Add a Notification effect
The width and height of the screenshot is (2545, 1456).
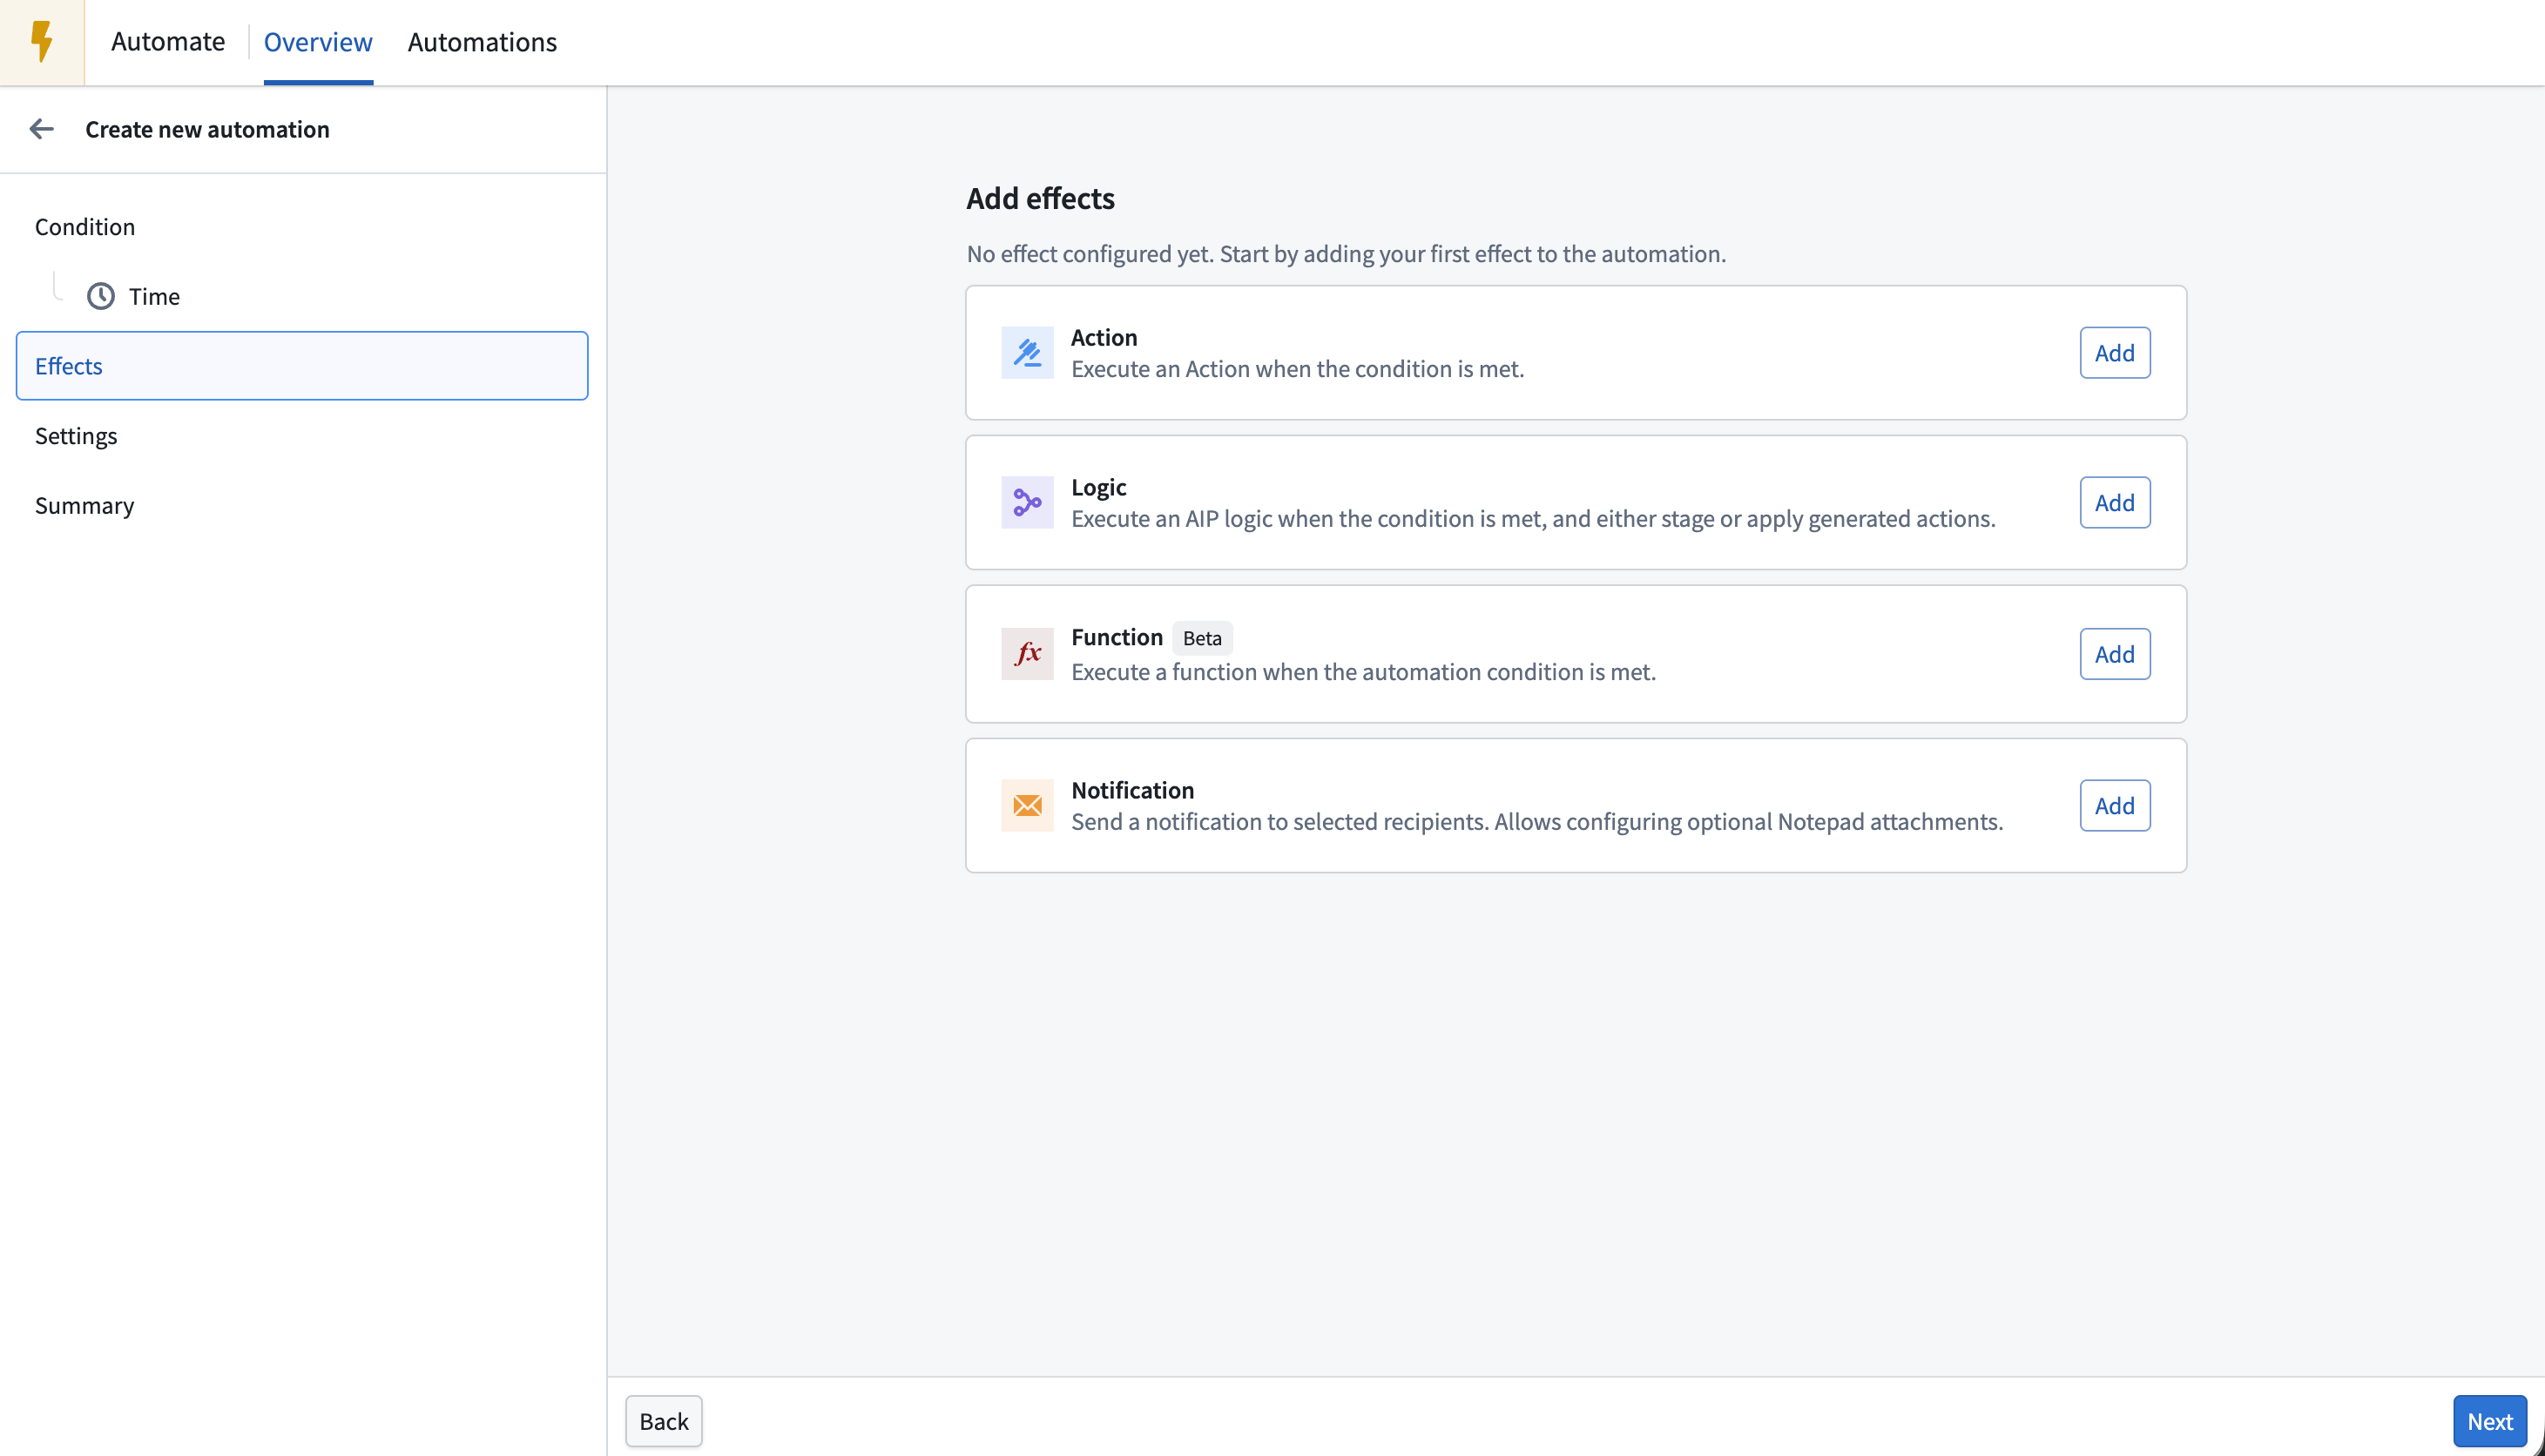2115,805
